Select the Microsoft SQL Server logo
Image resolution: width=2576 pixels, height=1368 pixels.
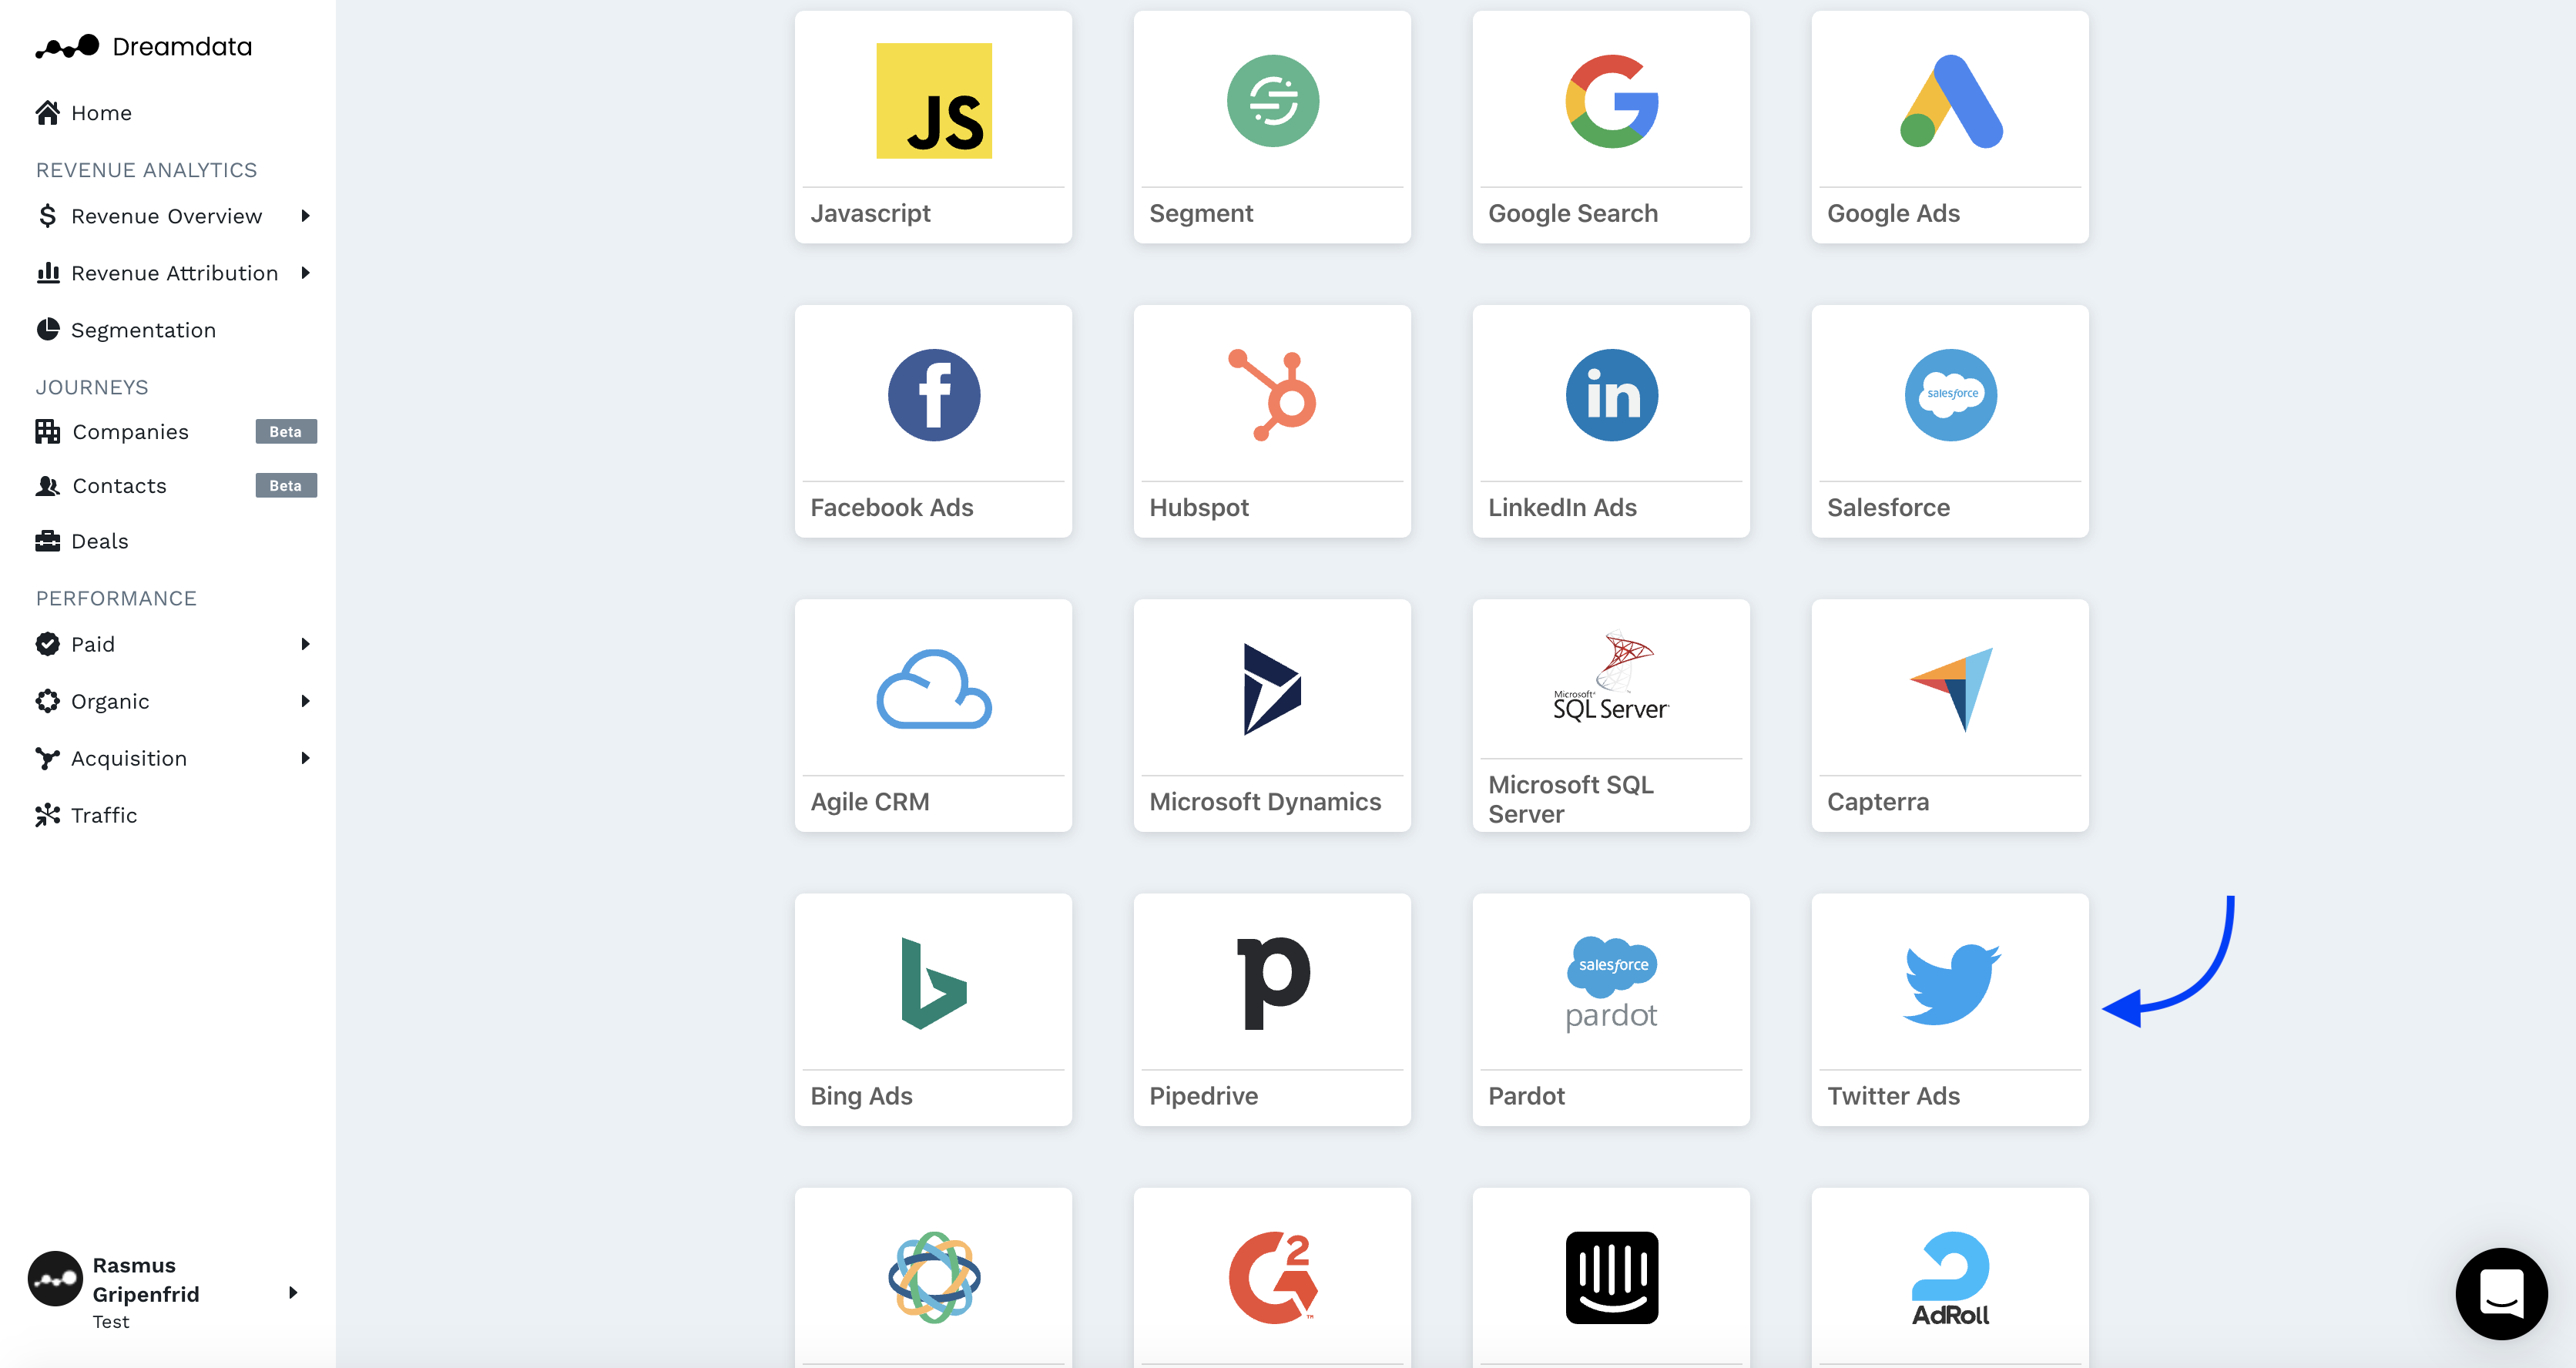[x=1612, y=676]
